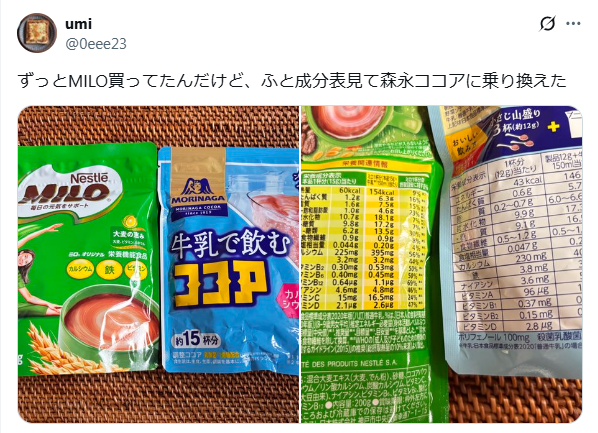Click the display name umi
The height and width of the screenshot is (433, 598).
[79, 24]
